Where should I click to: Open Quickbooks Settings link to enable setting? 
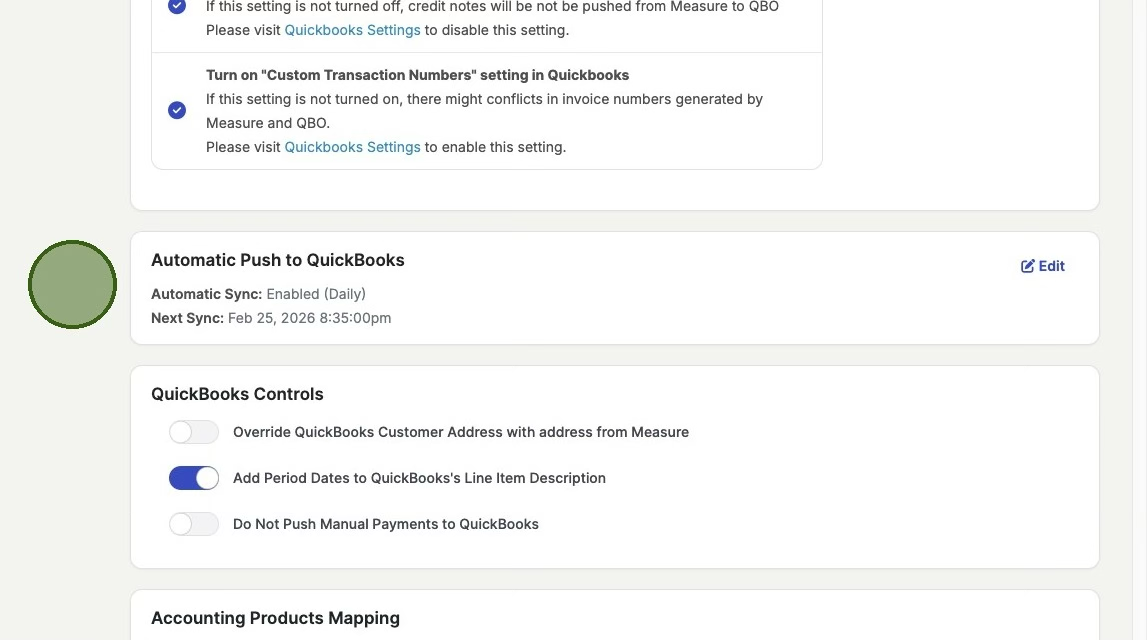tap(352, 147)
